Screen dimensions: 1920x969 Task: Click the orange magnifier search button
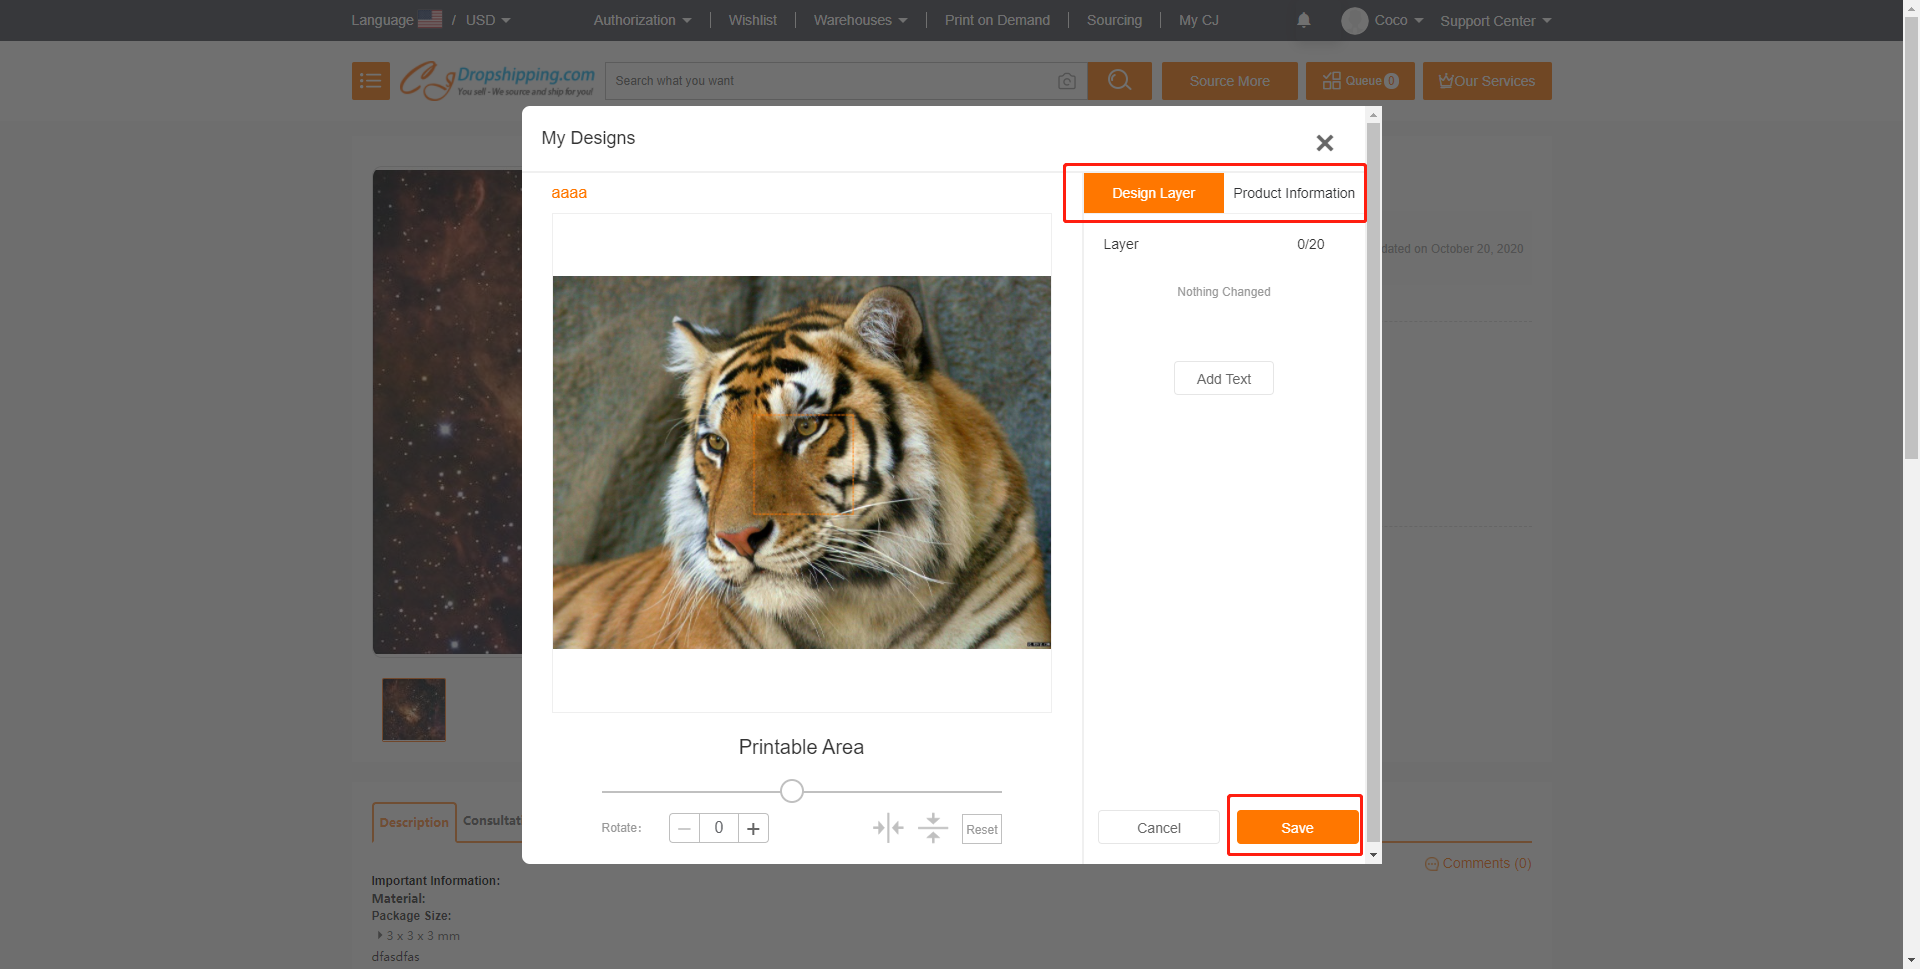click(1119, 81)
